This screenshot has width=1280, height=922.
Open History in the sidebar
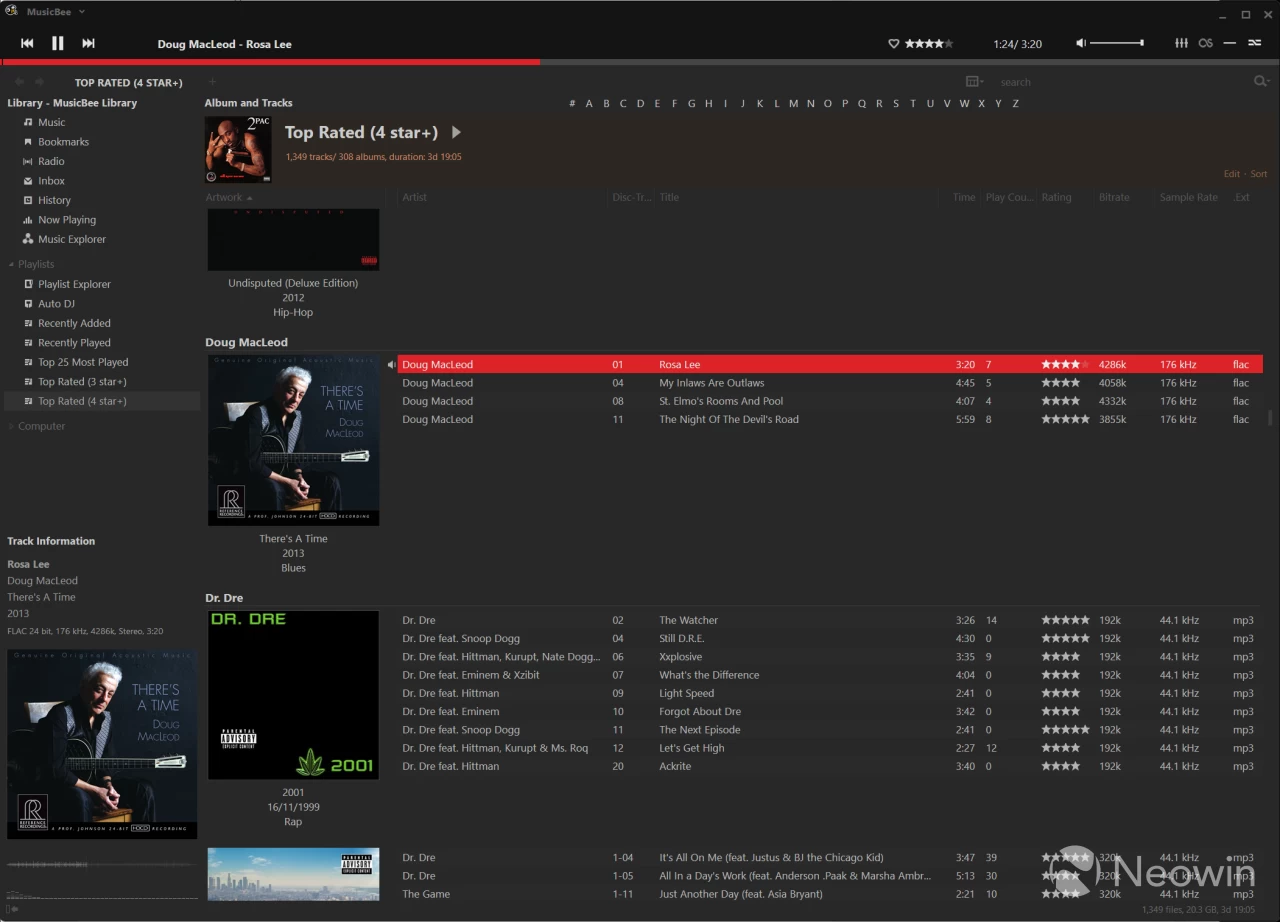tap(54, 200)
